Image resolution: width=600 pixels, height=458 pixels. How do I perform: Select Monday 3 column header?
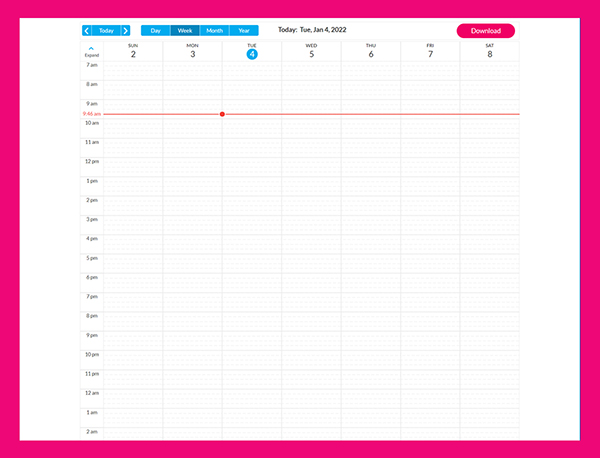click(x=192, y=51)
